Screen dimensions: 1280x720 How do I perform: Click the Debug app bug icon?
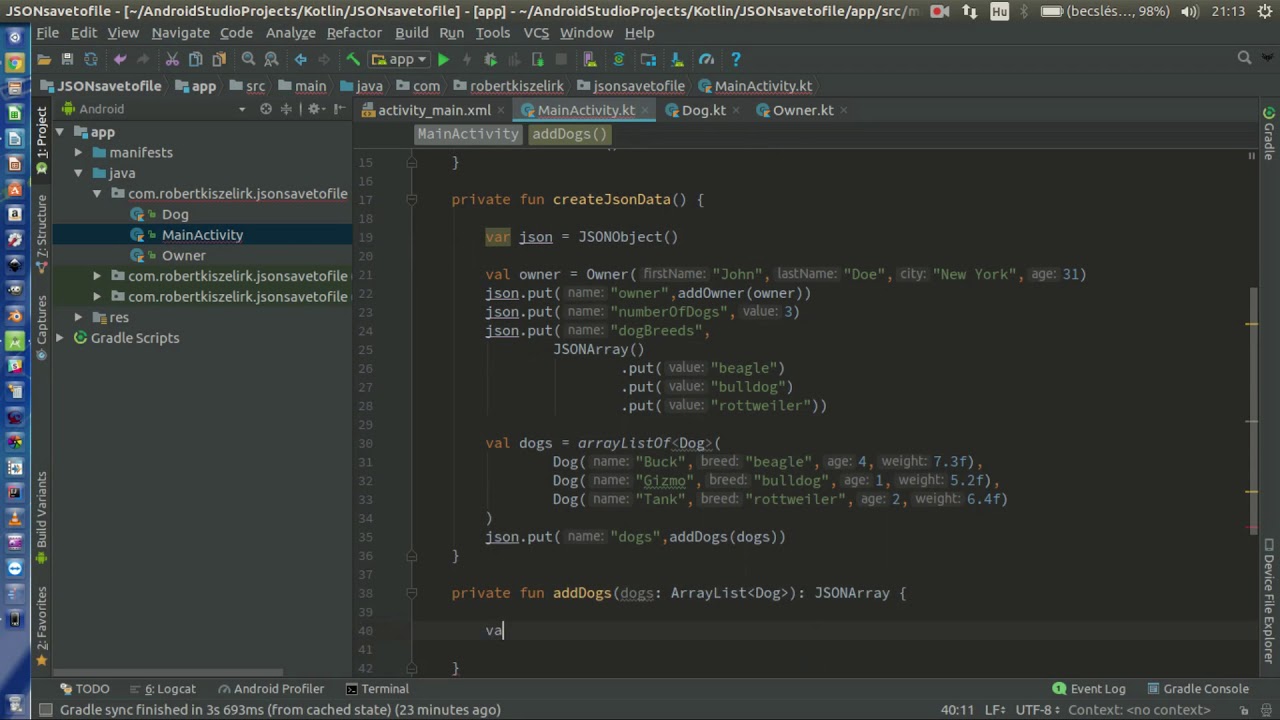click(490, 60)
